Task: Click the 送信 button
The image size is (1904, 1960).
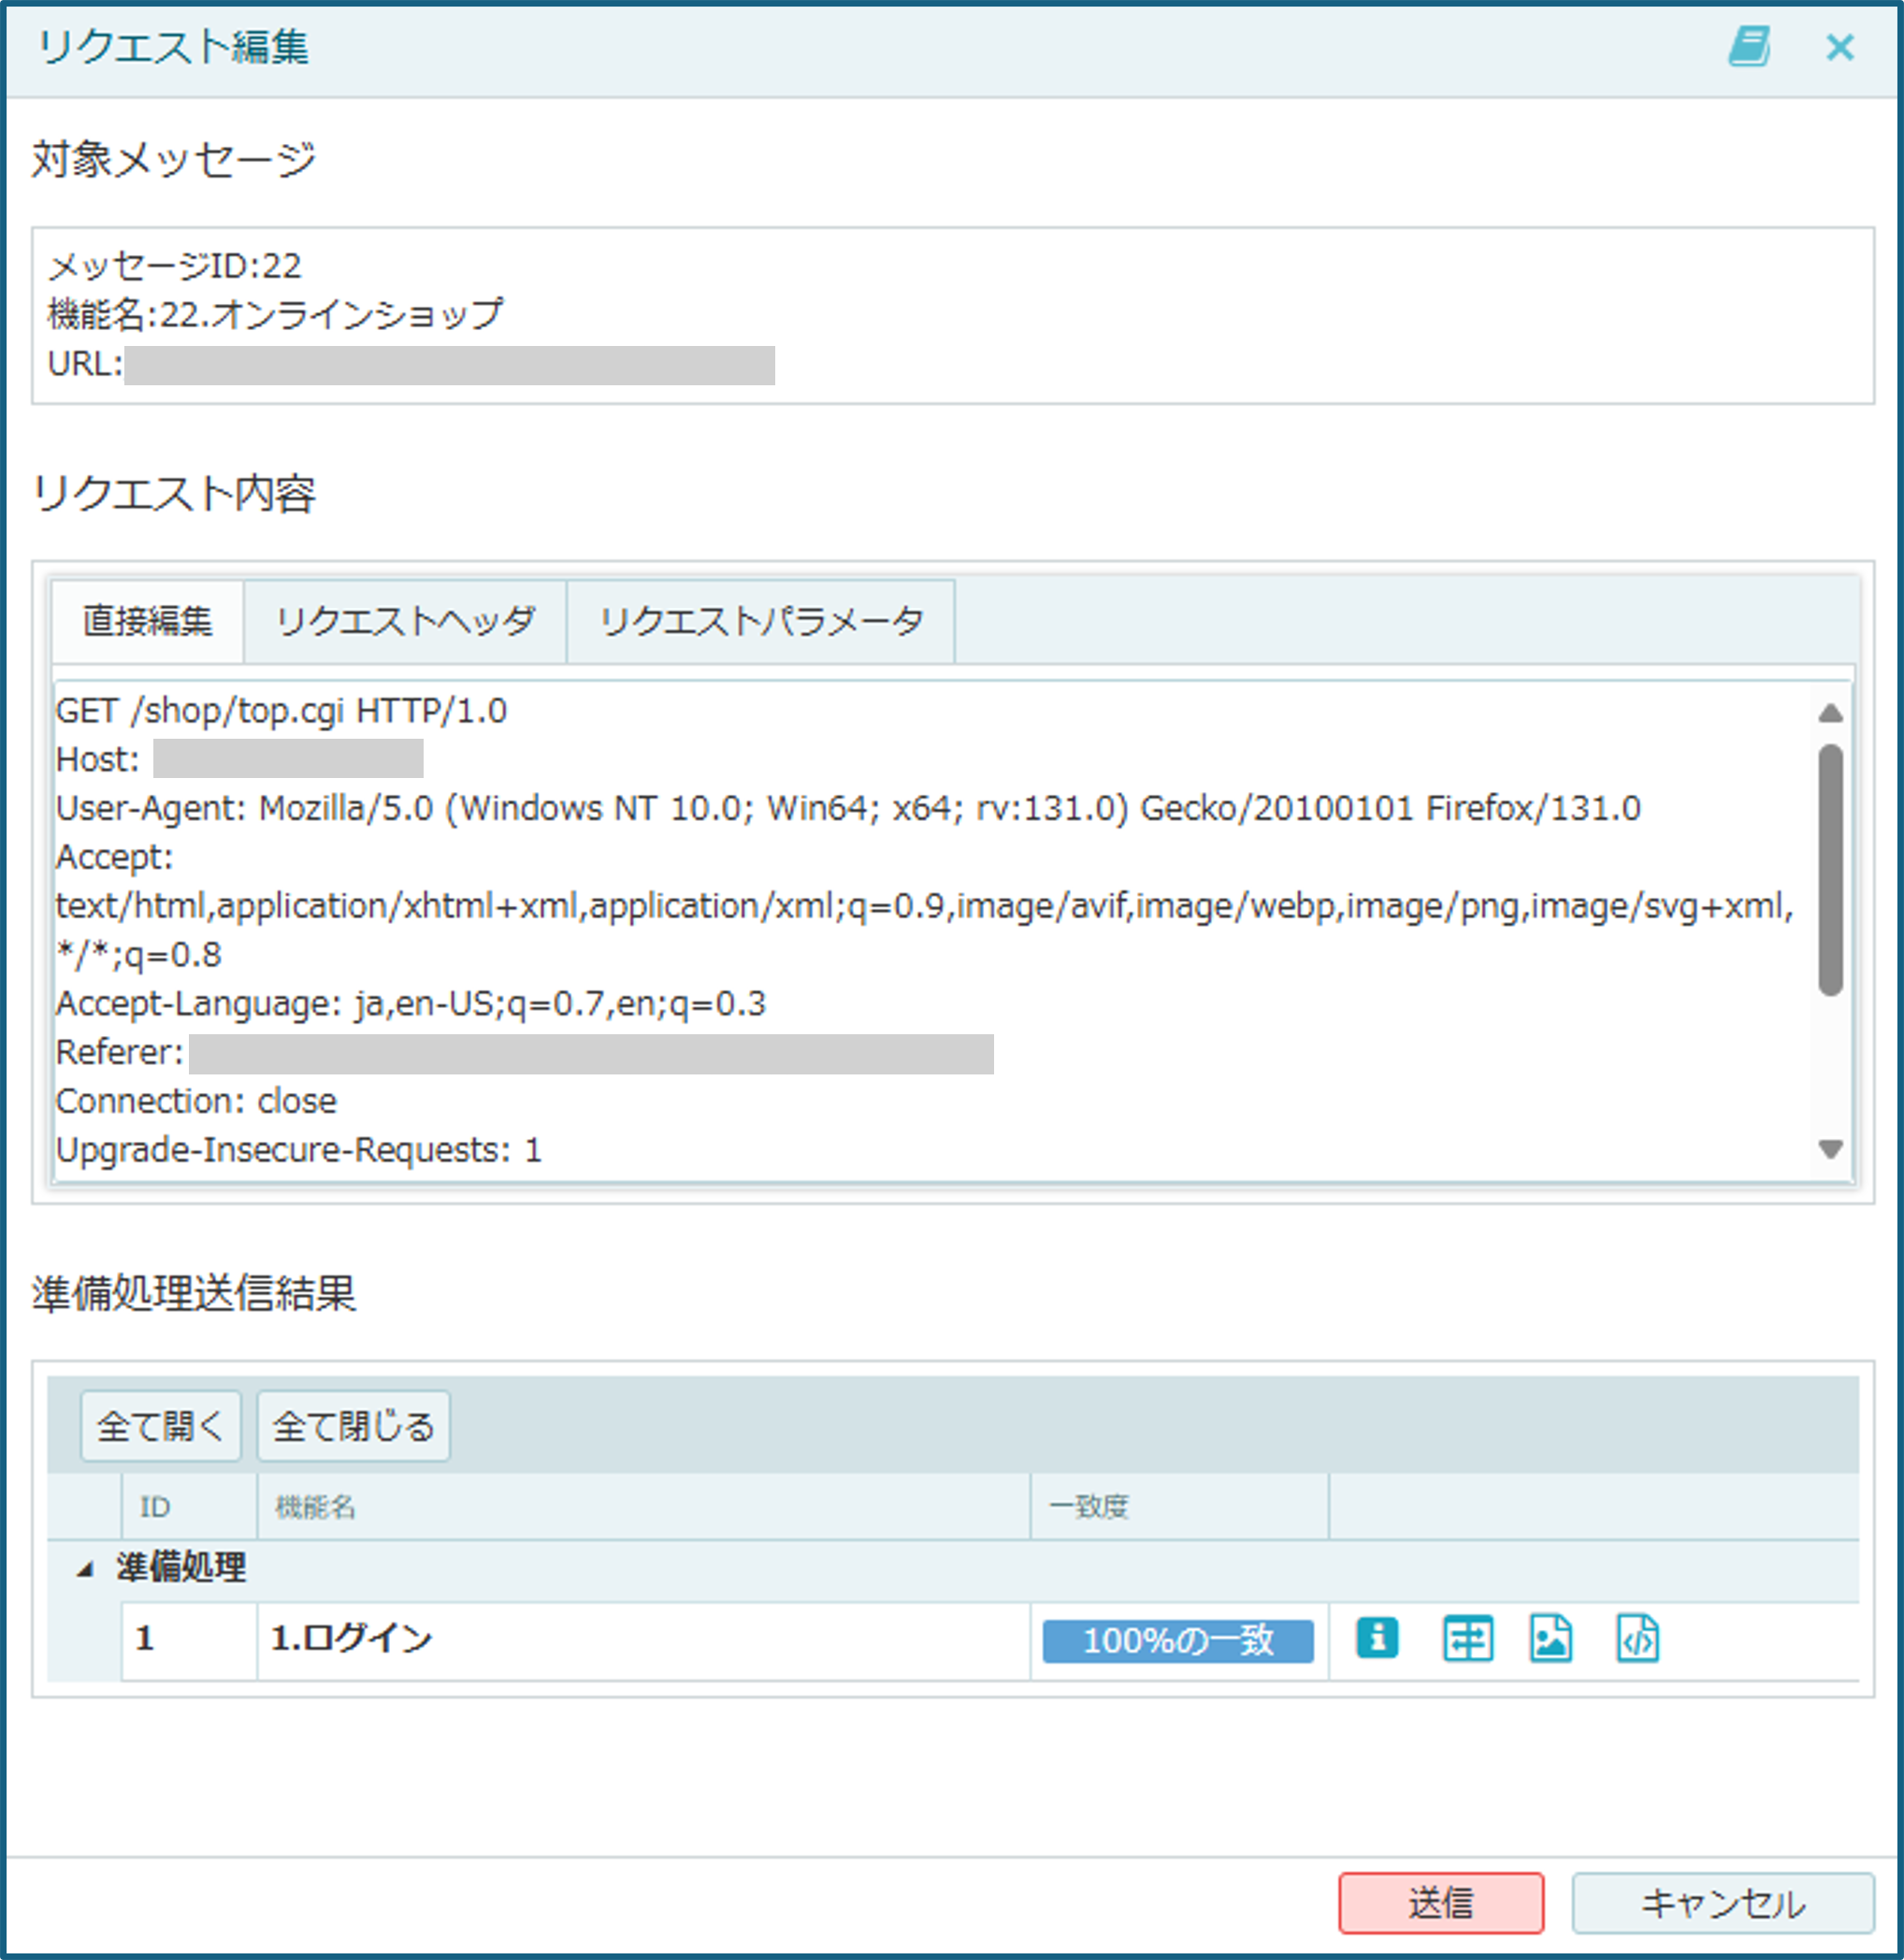Action: click(1441, 1903)
